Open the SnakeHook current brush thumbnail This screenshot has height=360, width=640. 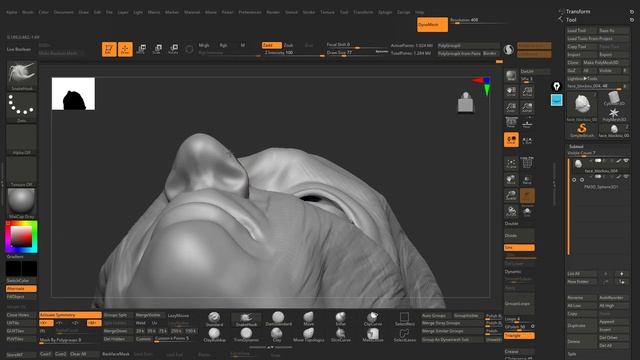tap(22, 76)
